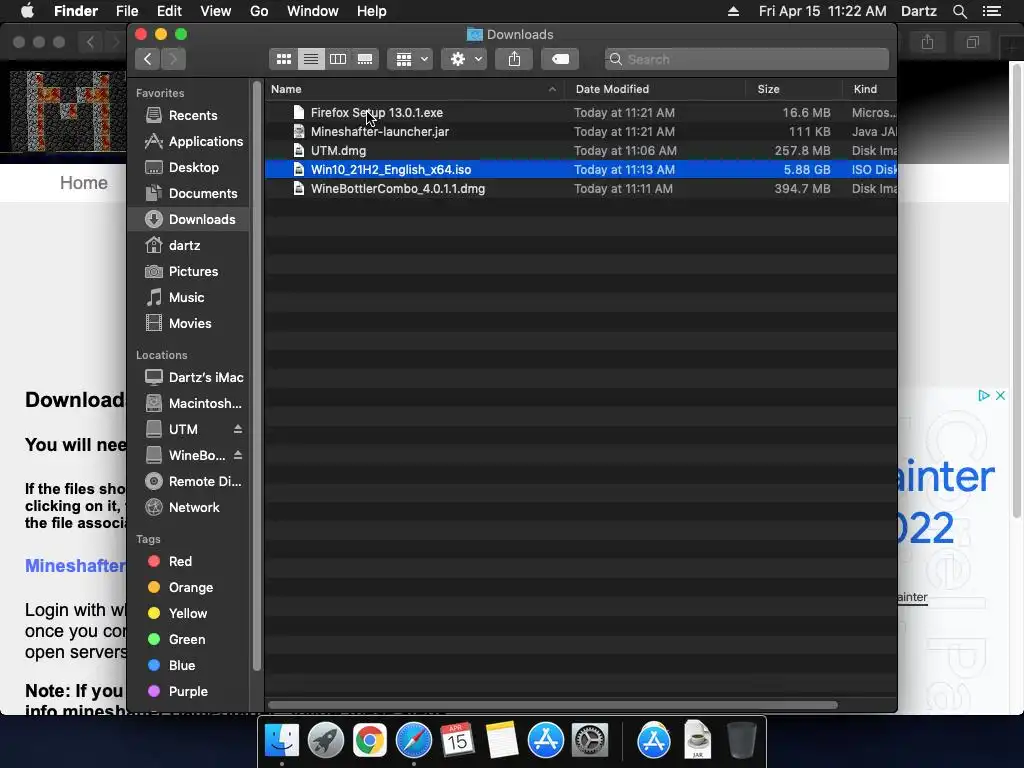Filter by Orange tag

[188, 588]
